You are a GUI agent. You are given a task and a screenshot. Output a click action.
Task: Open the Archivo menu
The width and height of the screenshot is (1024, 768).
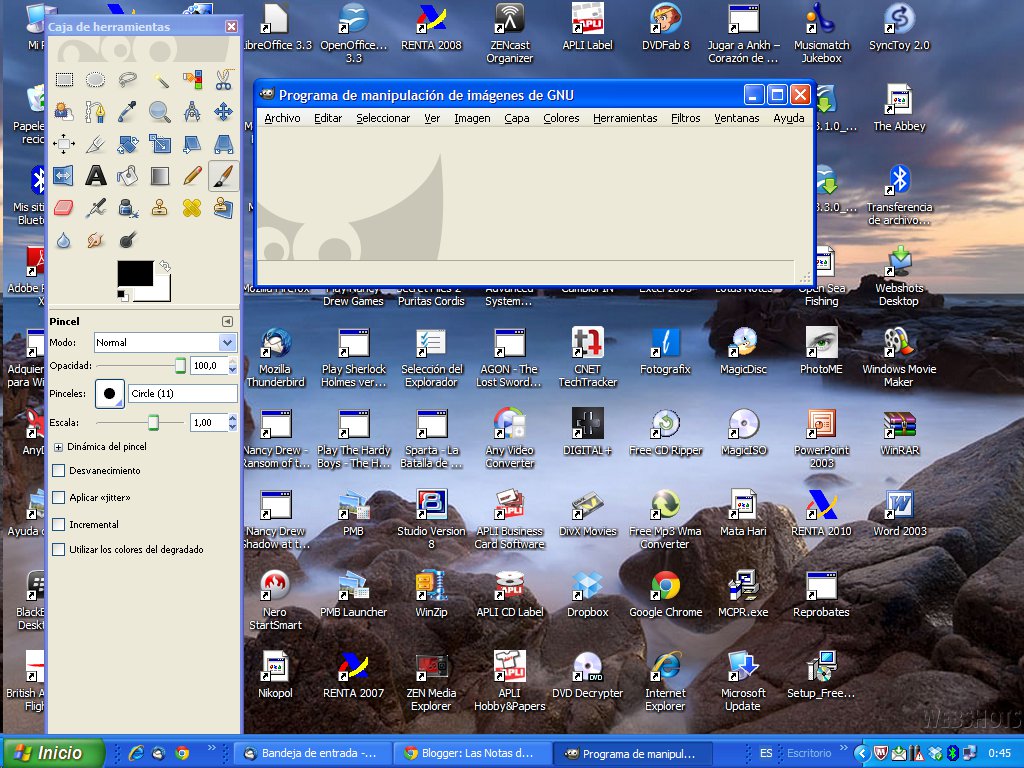click(x=282, y=118)
